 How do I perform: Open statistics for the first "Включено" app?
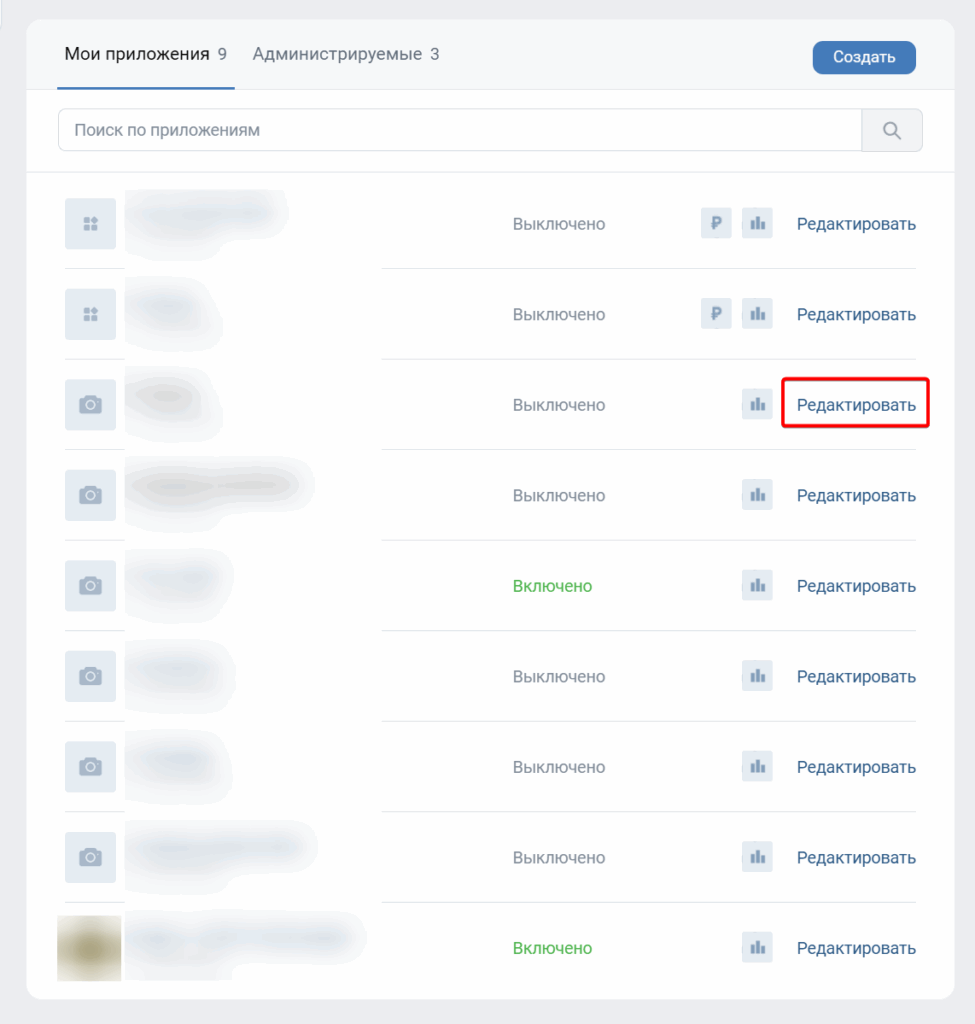tap(757, 586)
